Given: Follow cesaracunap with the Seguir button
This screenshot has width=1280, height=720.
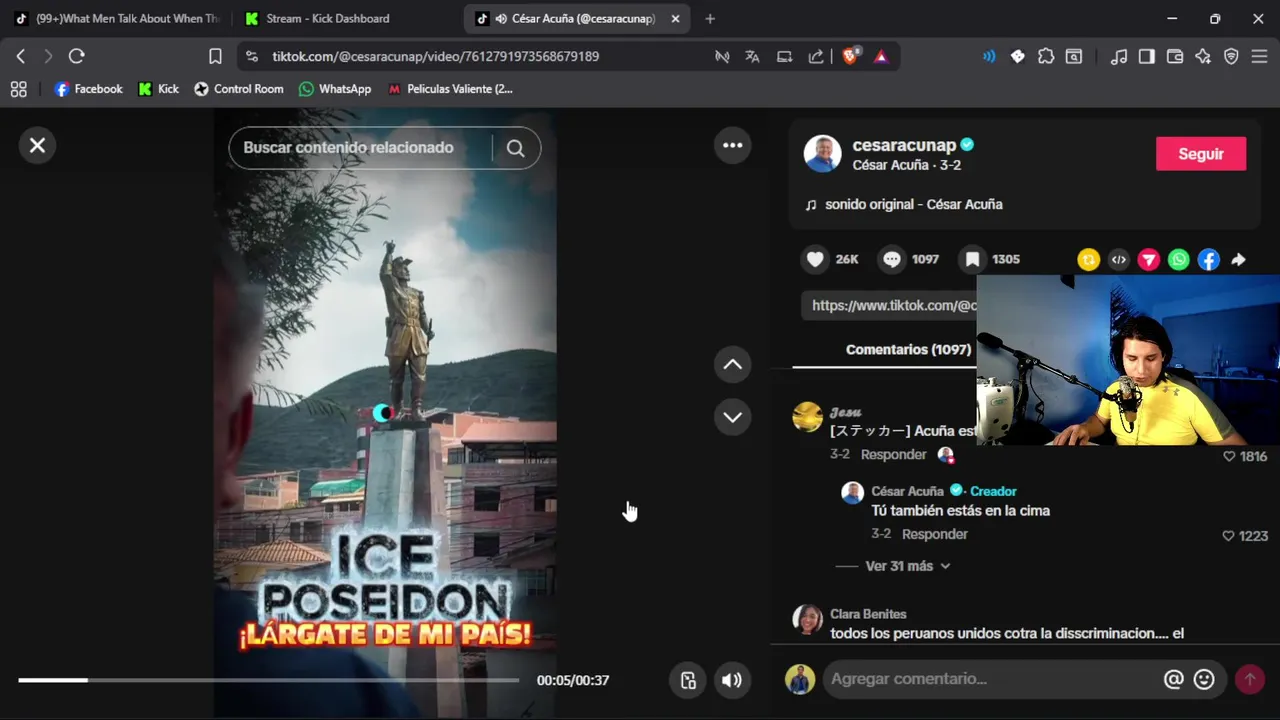Looking at the screenshot, I should click(1200, 154).
